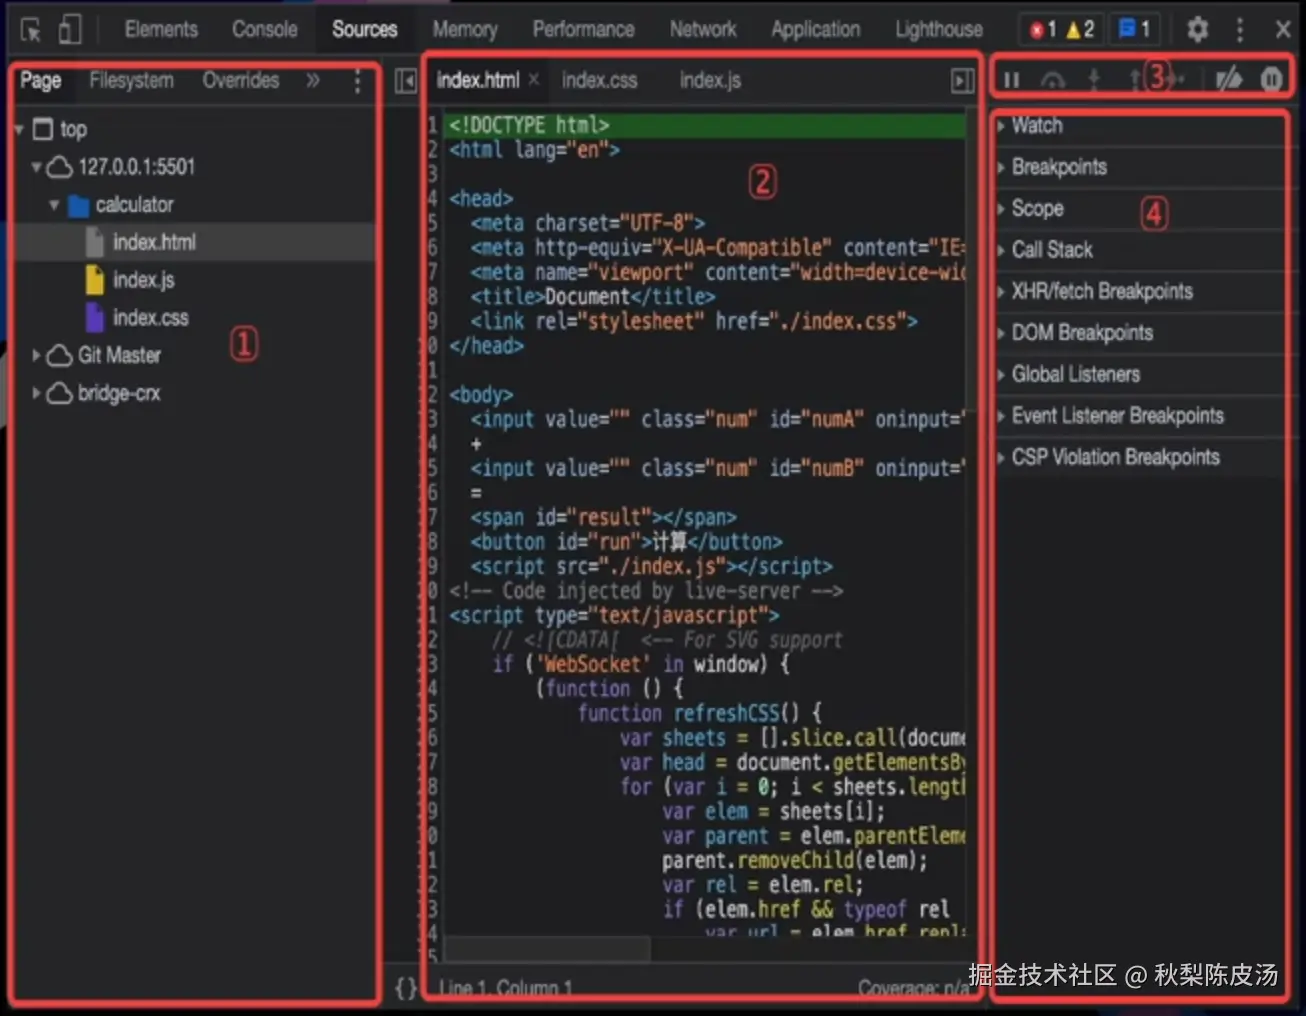The image size is (1306, 1016).
Task: Show more navigator tabs chevron
Action: pyautogui.click(x=313, y=80)
